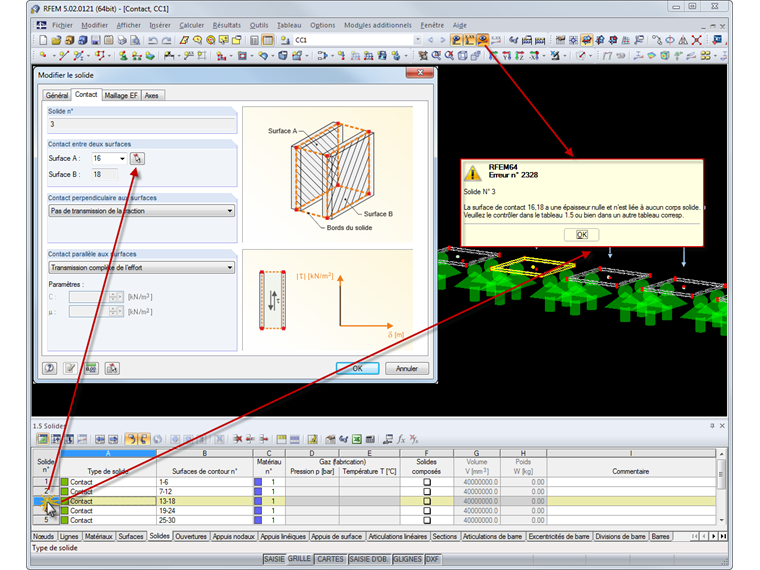Click the blue material swatch in the 7-12 row
This screenshot has height=570, width=760.
[258, 491]
